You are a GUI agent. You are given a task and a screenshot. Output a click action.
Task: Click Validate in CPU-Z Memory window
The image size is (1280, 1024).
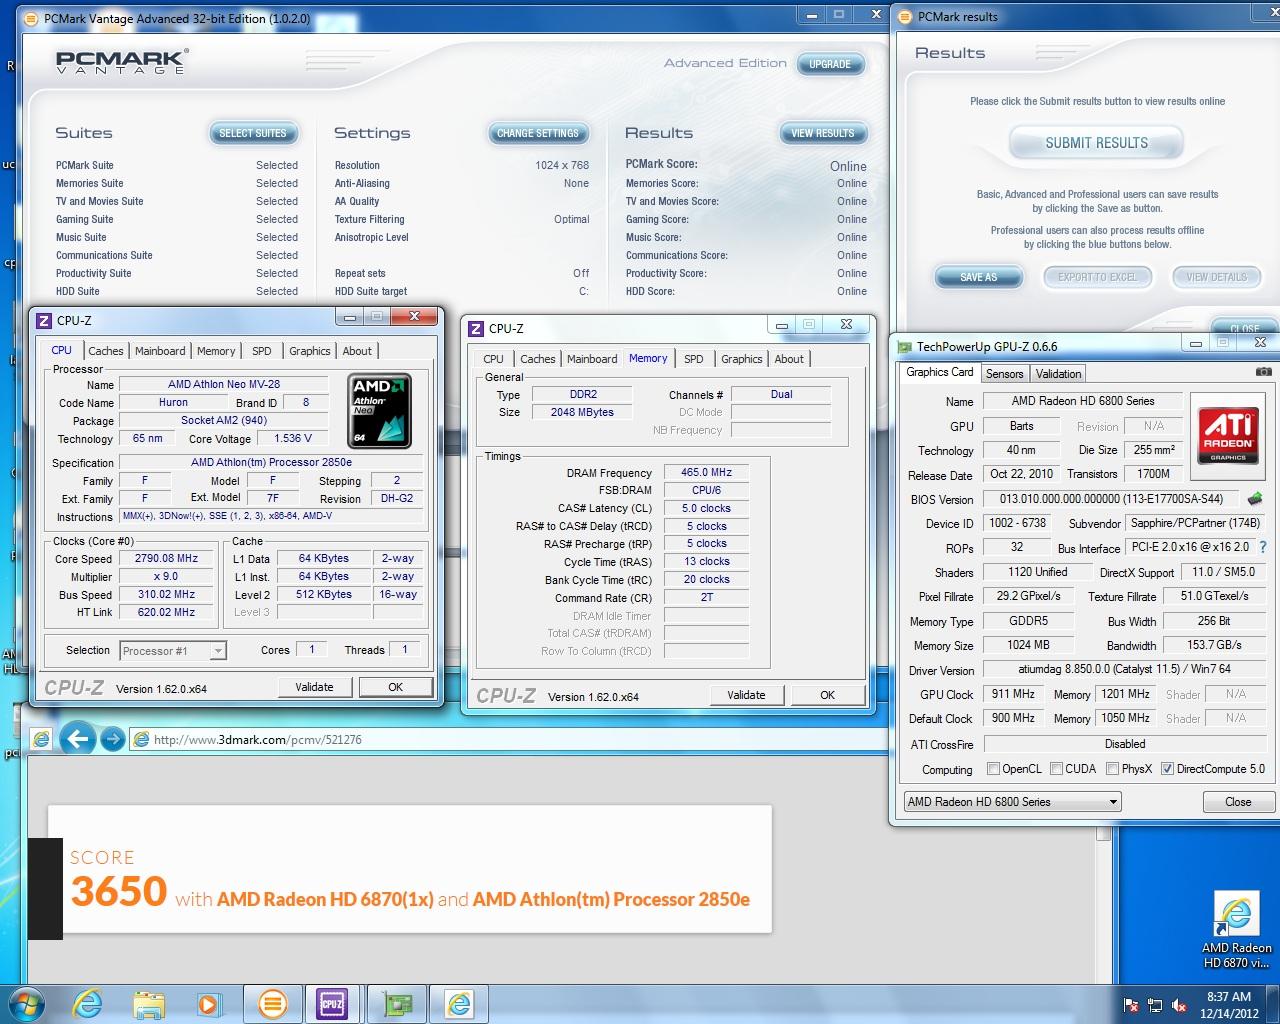pyautogui.click(x=746, y=695)
